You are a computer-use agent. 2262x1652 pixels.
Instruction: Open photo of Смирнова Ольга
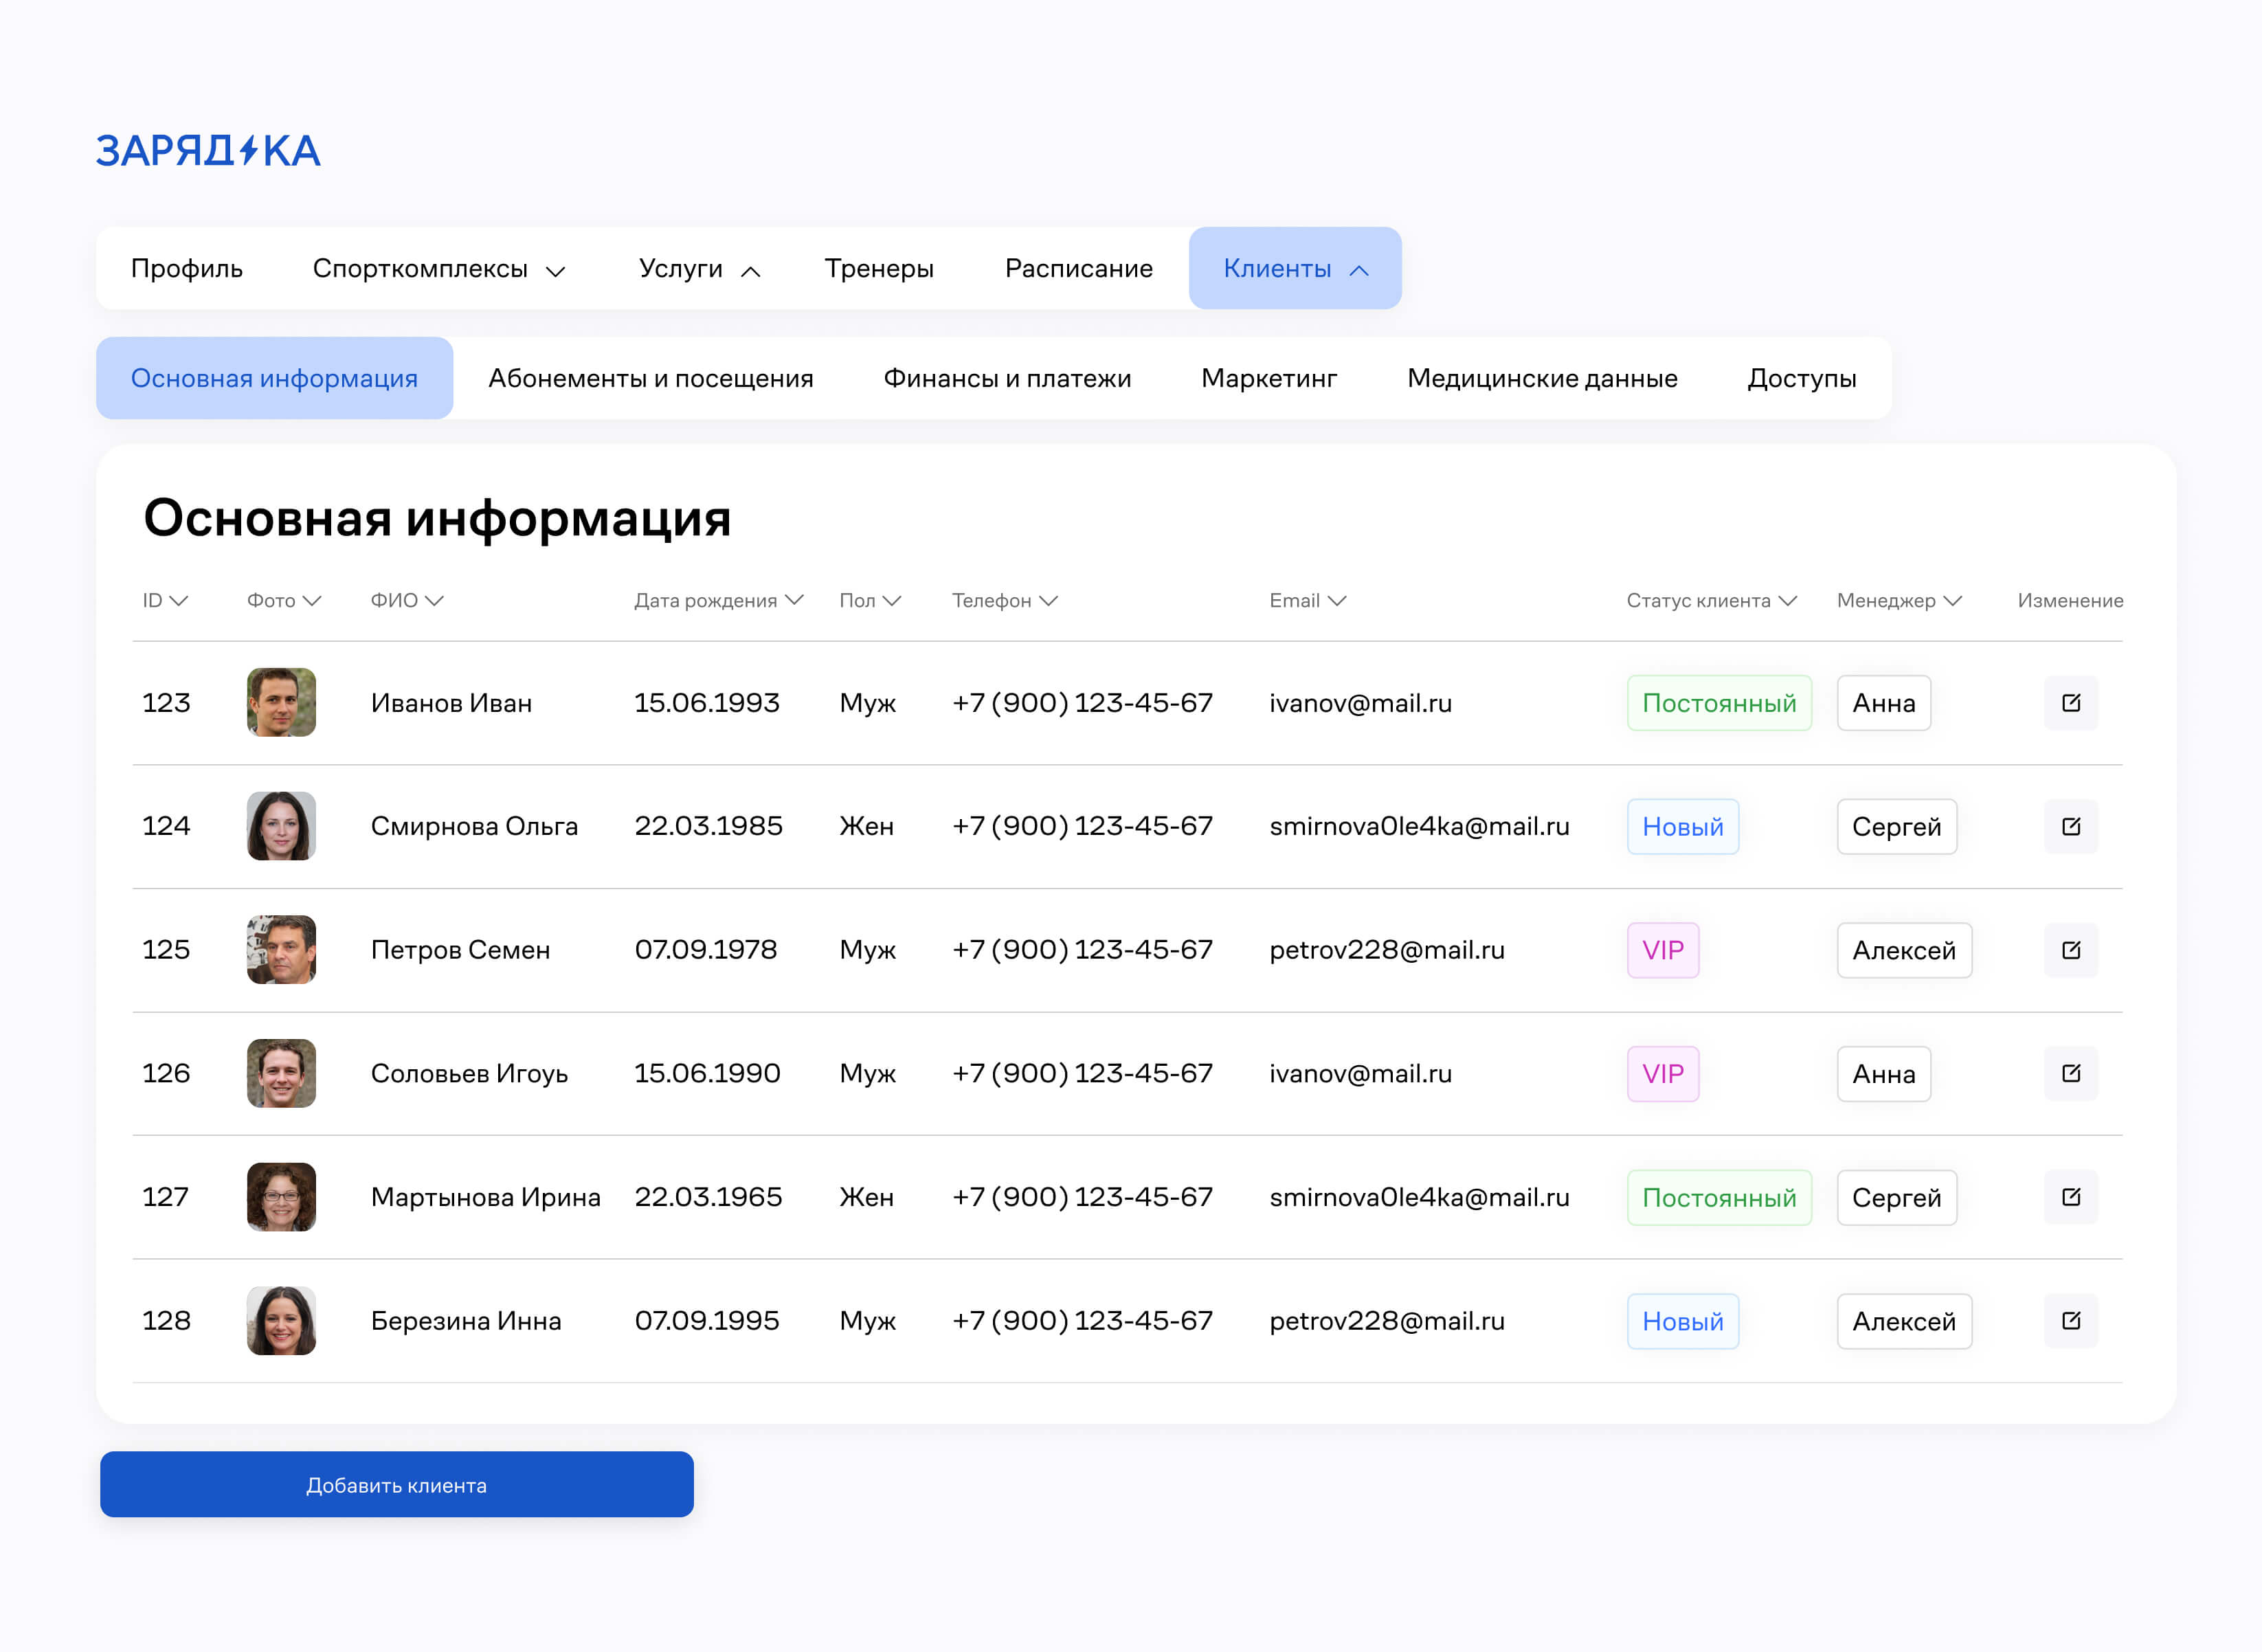pyautogui.click(x=281, y=826)
